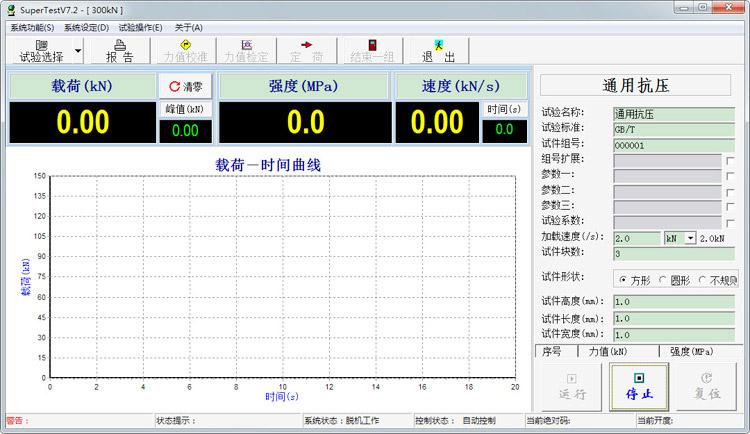750x434 pixels.
Task: Open the 试验操作(E) menu
Action: [x=140, y=27]
